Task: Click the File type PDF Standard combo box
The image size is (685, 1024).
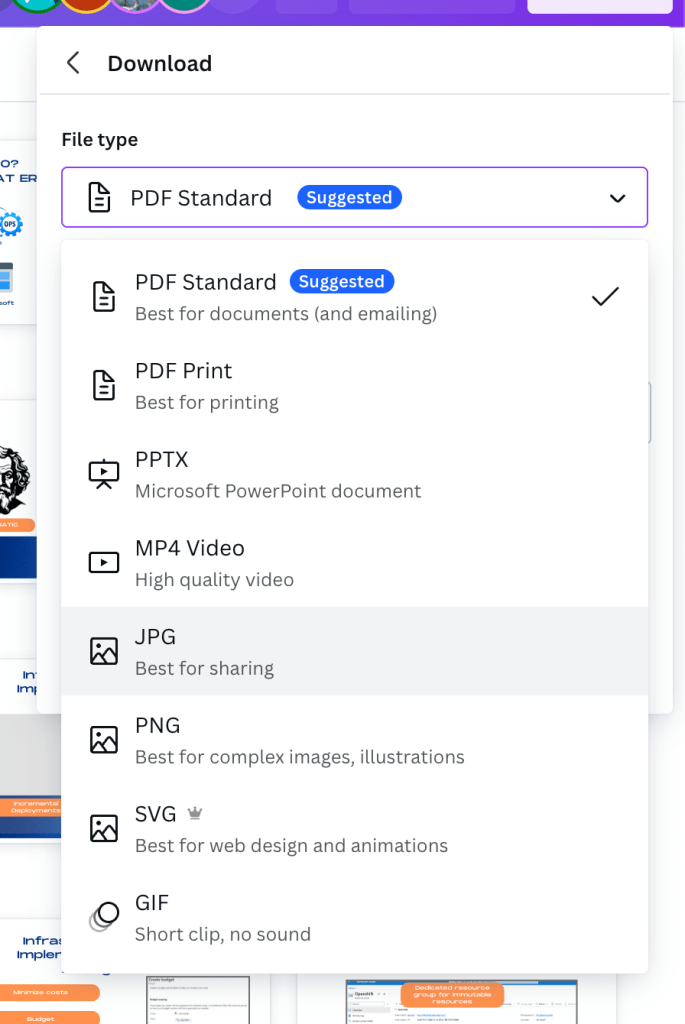Action: [355, 197]
